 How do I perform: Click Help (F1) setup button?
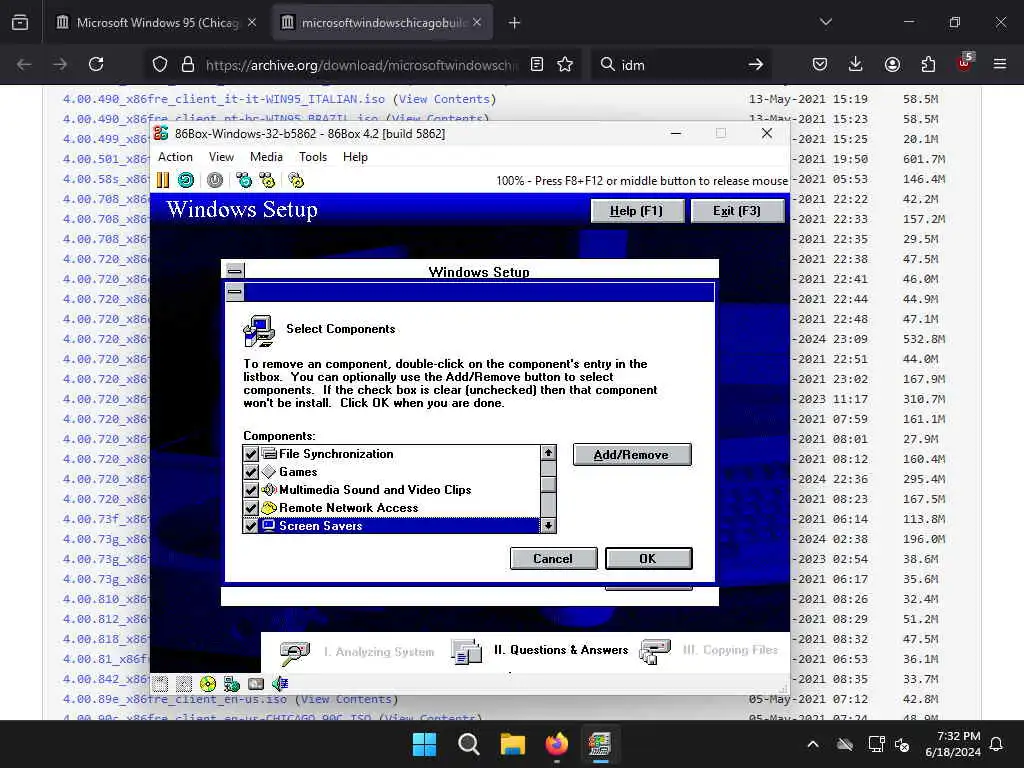(x=637, y=211)
